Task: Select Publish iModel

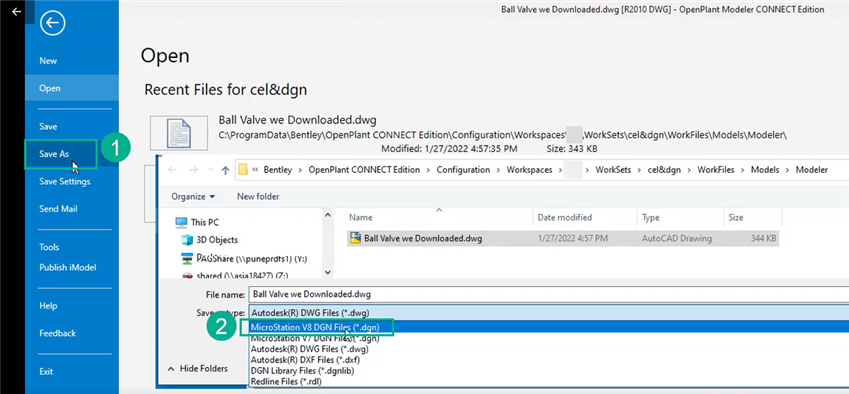Action: [68, 267]
